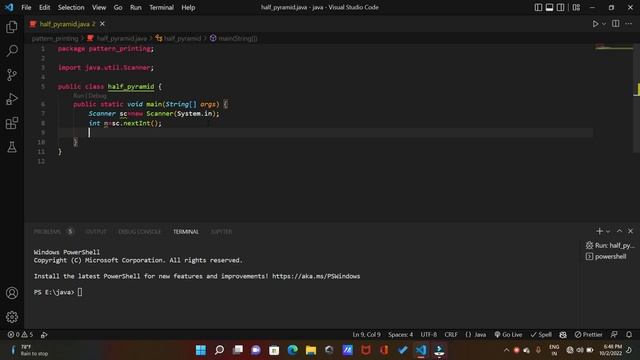Screen dimensions: 640x360
Task: Add a new terminal with plus icon
Action: 599,231
